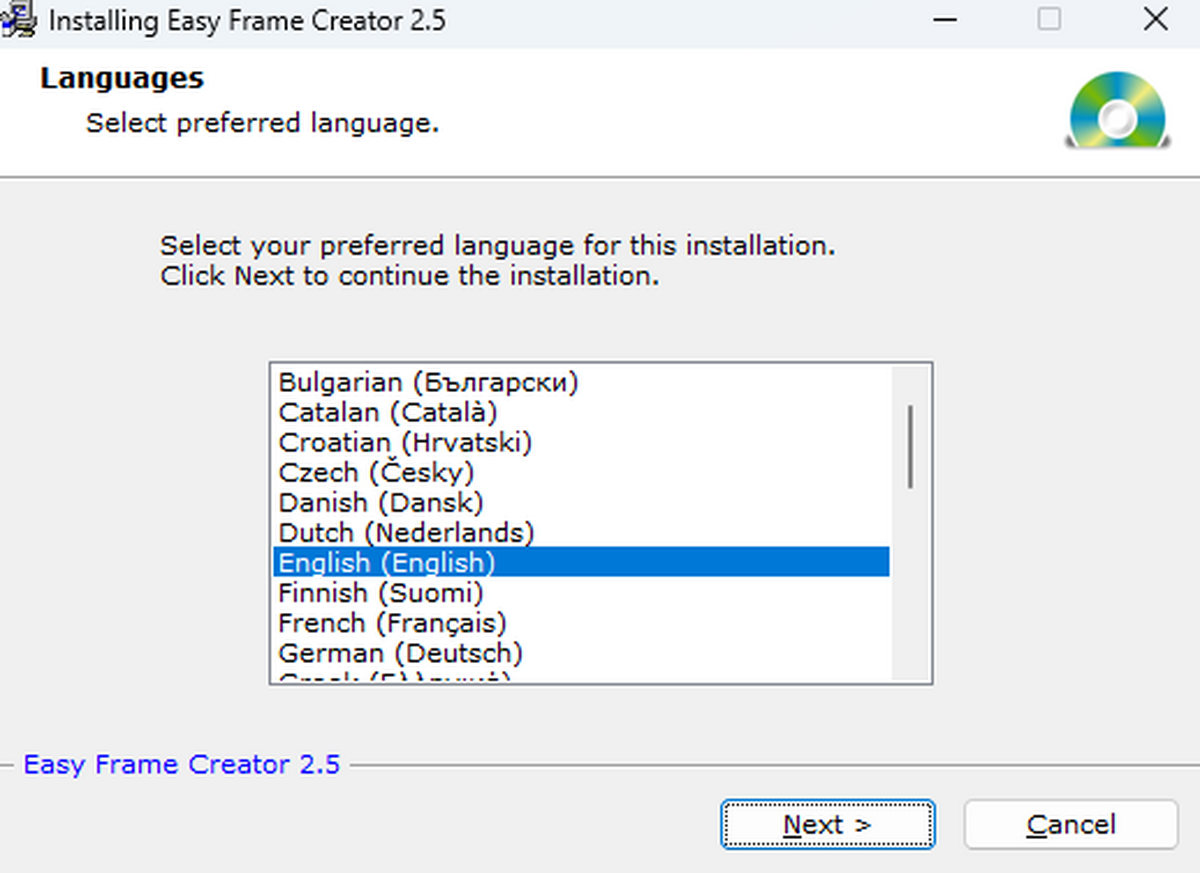
Task: Minimize the installer window
Action: click(943, 20)
